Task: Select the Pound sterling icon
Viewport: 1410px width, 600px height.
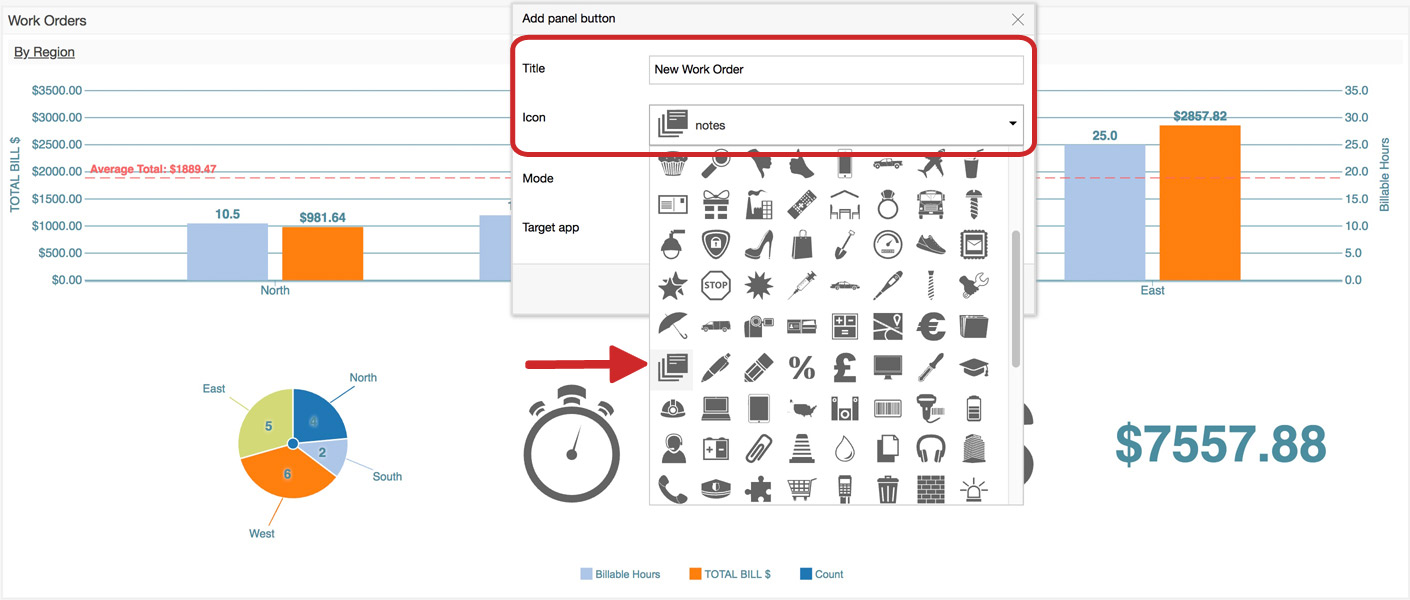Action: pos(845,367)
